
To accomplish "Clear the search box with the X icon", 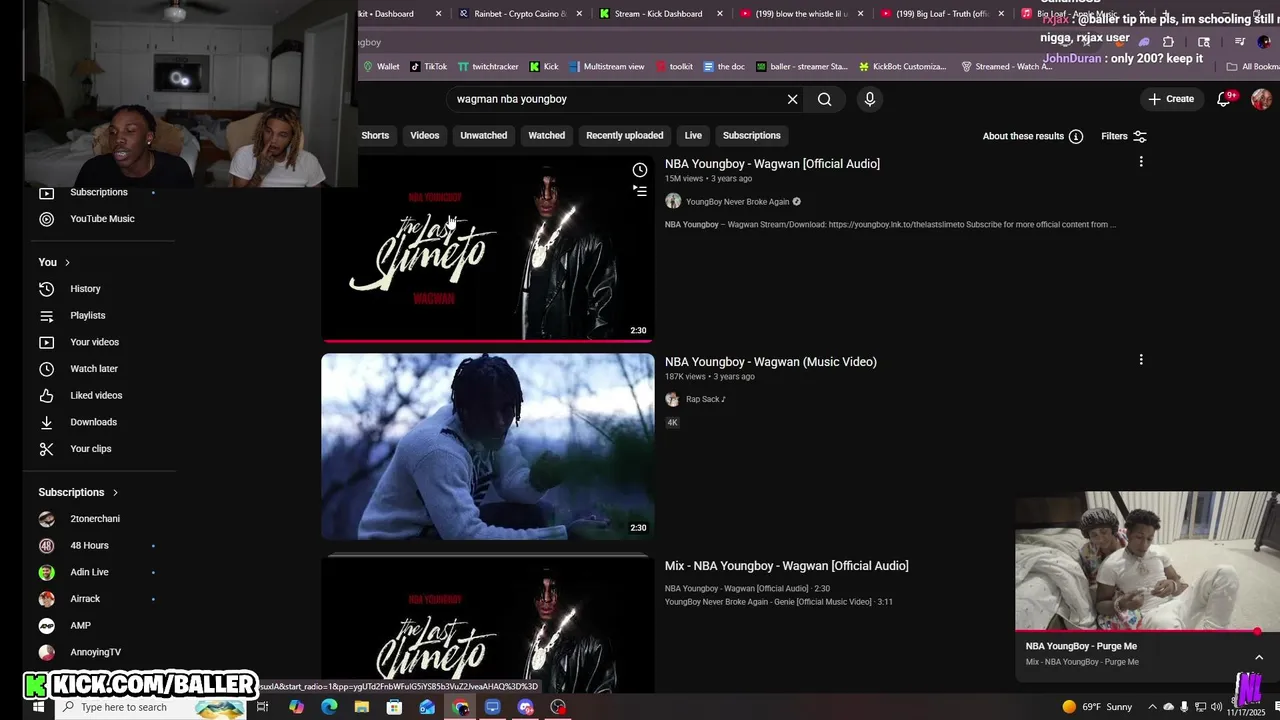I will click(x=792, y=99).
